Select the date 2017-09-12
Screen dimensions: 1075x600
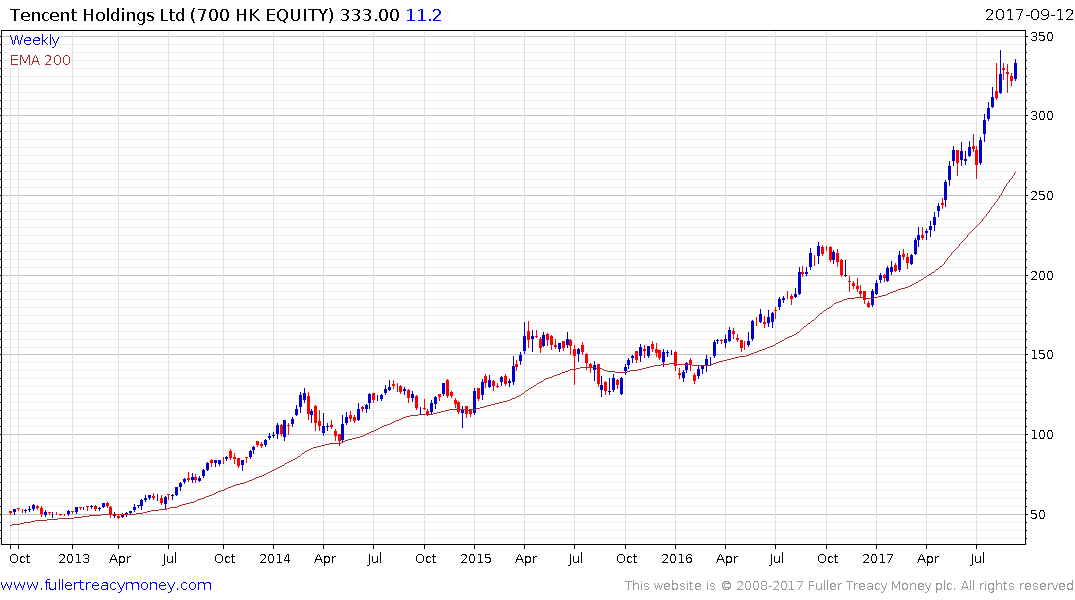point(1029,14)
